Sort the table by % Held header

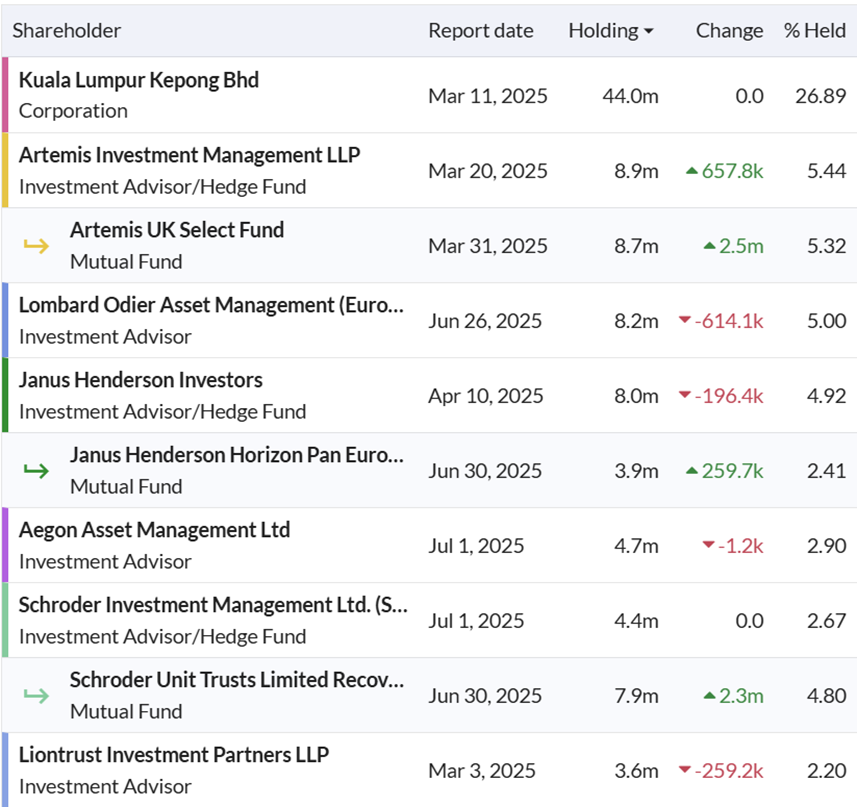(815, 31)
